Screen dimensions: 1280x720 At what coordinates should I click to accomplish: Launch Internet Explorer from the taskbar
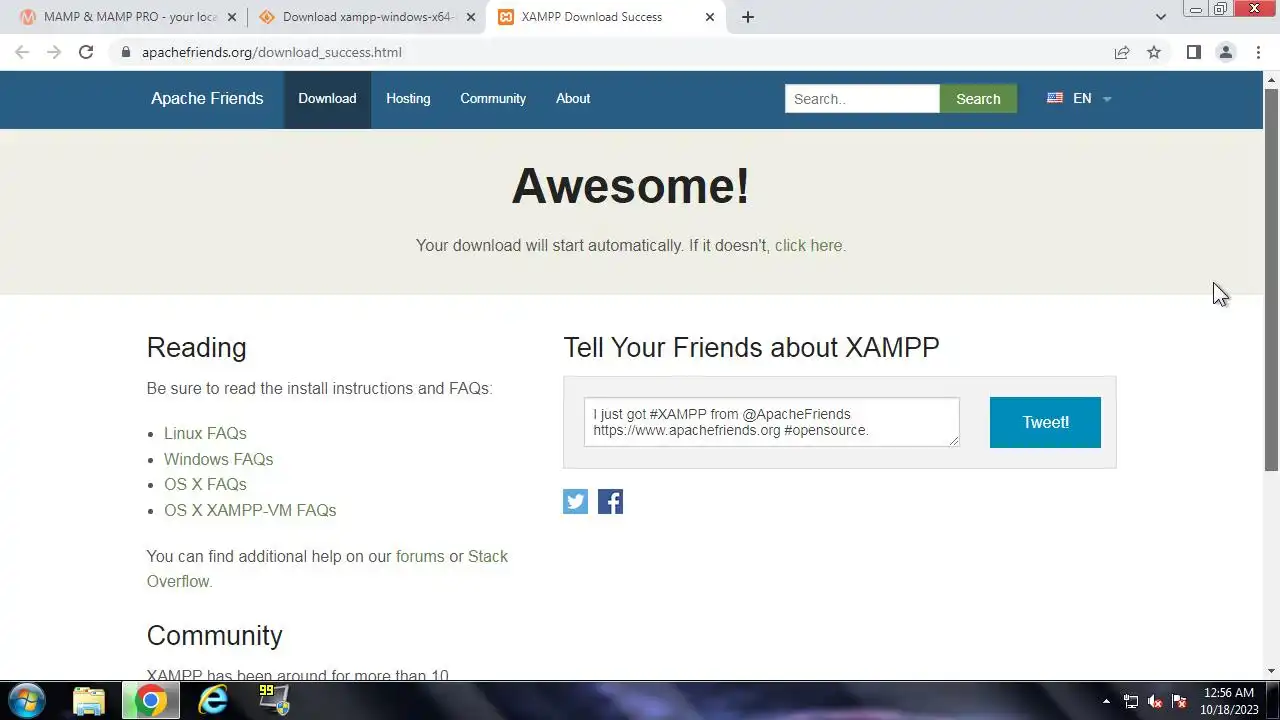pyautogui.click(x=213, y=701)
